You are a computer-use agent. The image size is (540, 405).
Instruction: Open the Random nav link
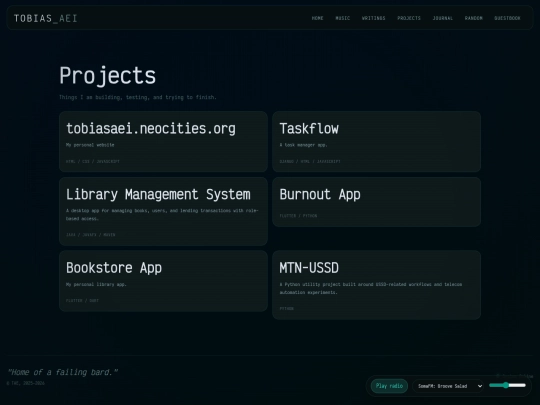point(474,18)
